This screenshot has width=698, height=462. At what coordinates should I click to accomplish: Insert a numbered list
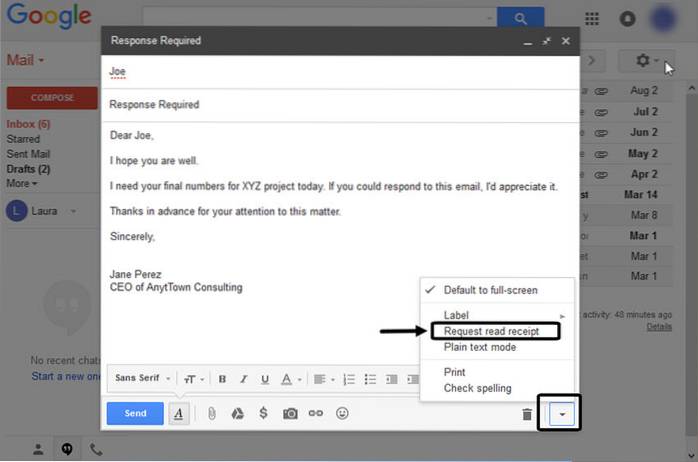point(349,379)
